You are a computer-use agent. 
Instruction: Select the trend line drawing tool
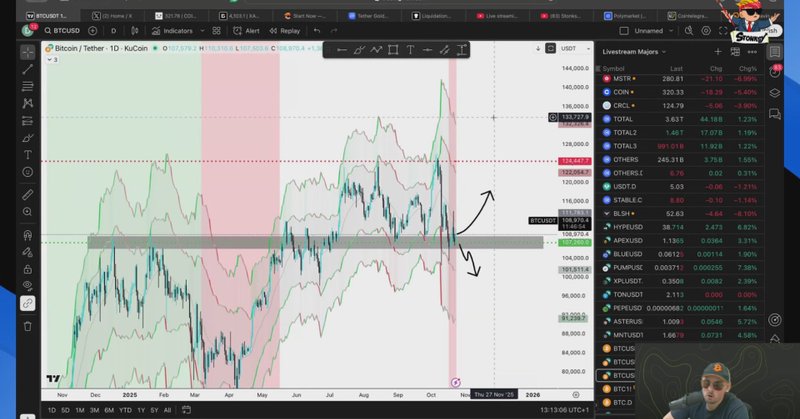pyautogui.click(x=28, y=69)
